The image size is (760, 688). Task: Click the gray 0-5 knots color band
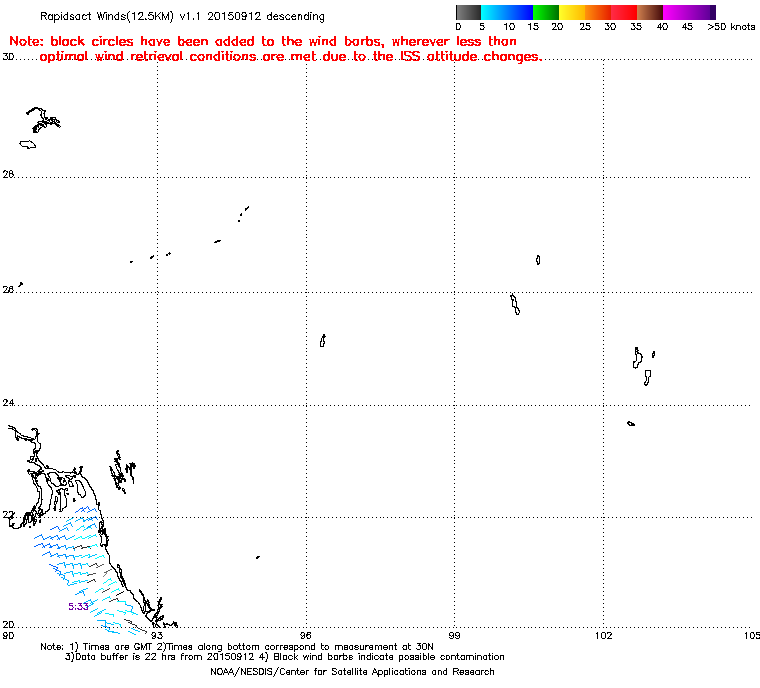(x=468, y=12)
